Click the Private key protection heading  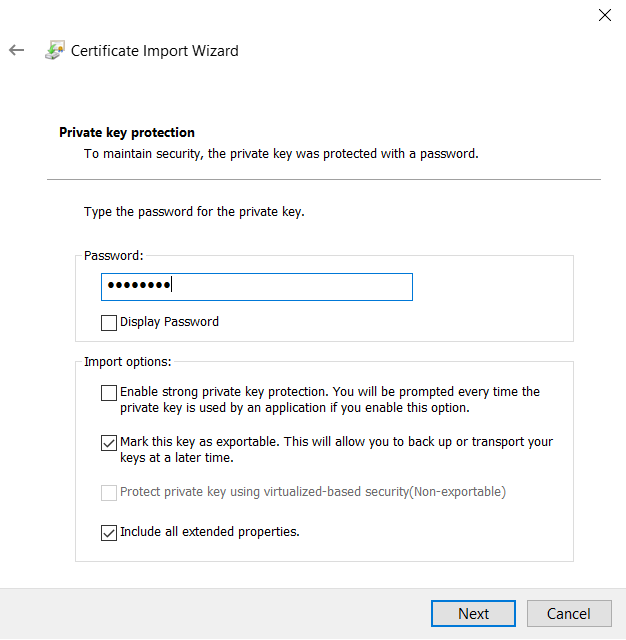[127, 132]
